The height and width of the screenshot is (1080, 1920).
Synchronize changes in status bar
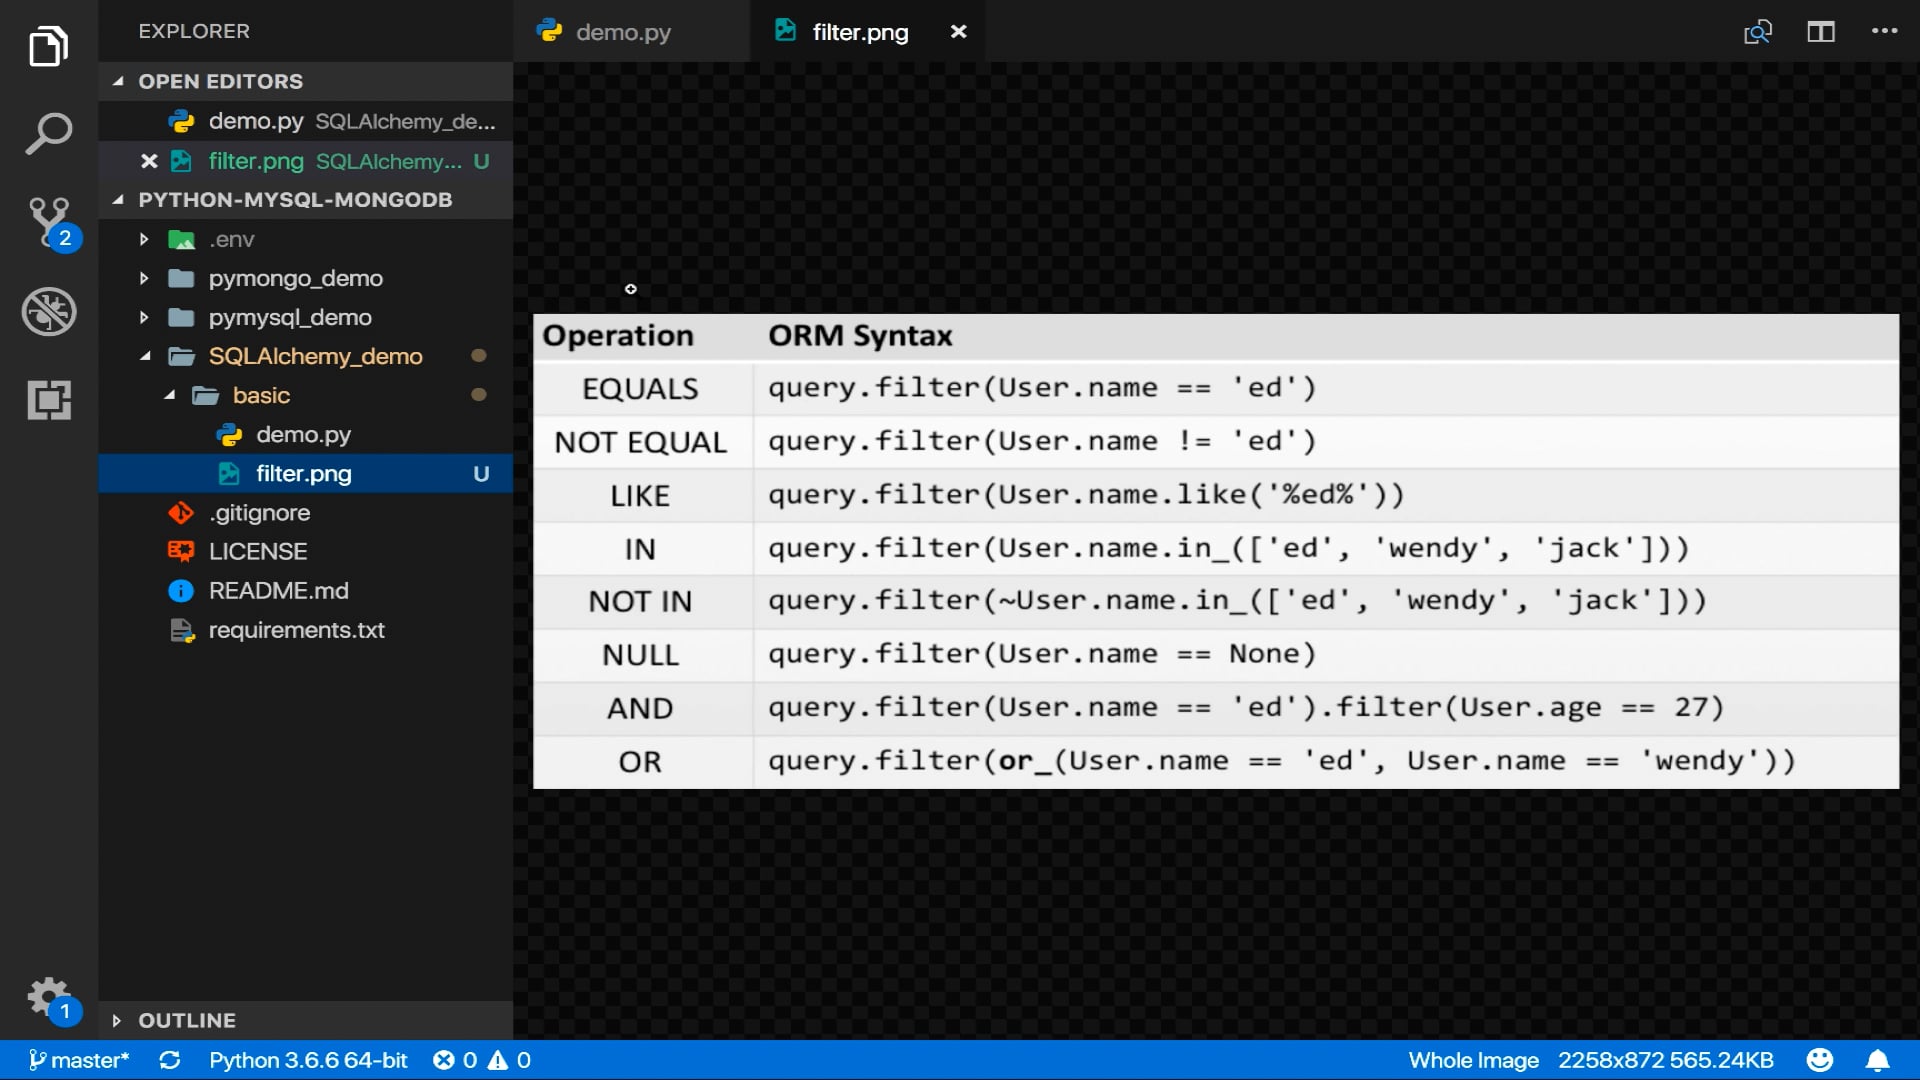(x=170, y=1060)
